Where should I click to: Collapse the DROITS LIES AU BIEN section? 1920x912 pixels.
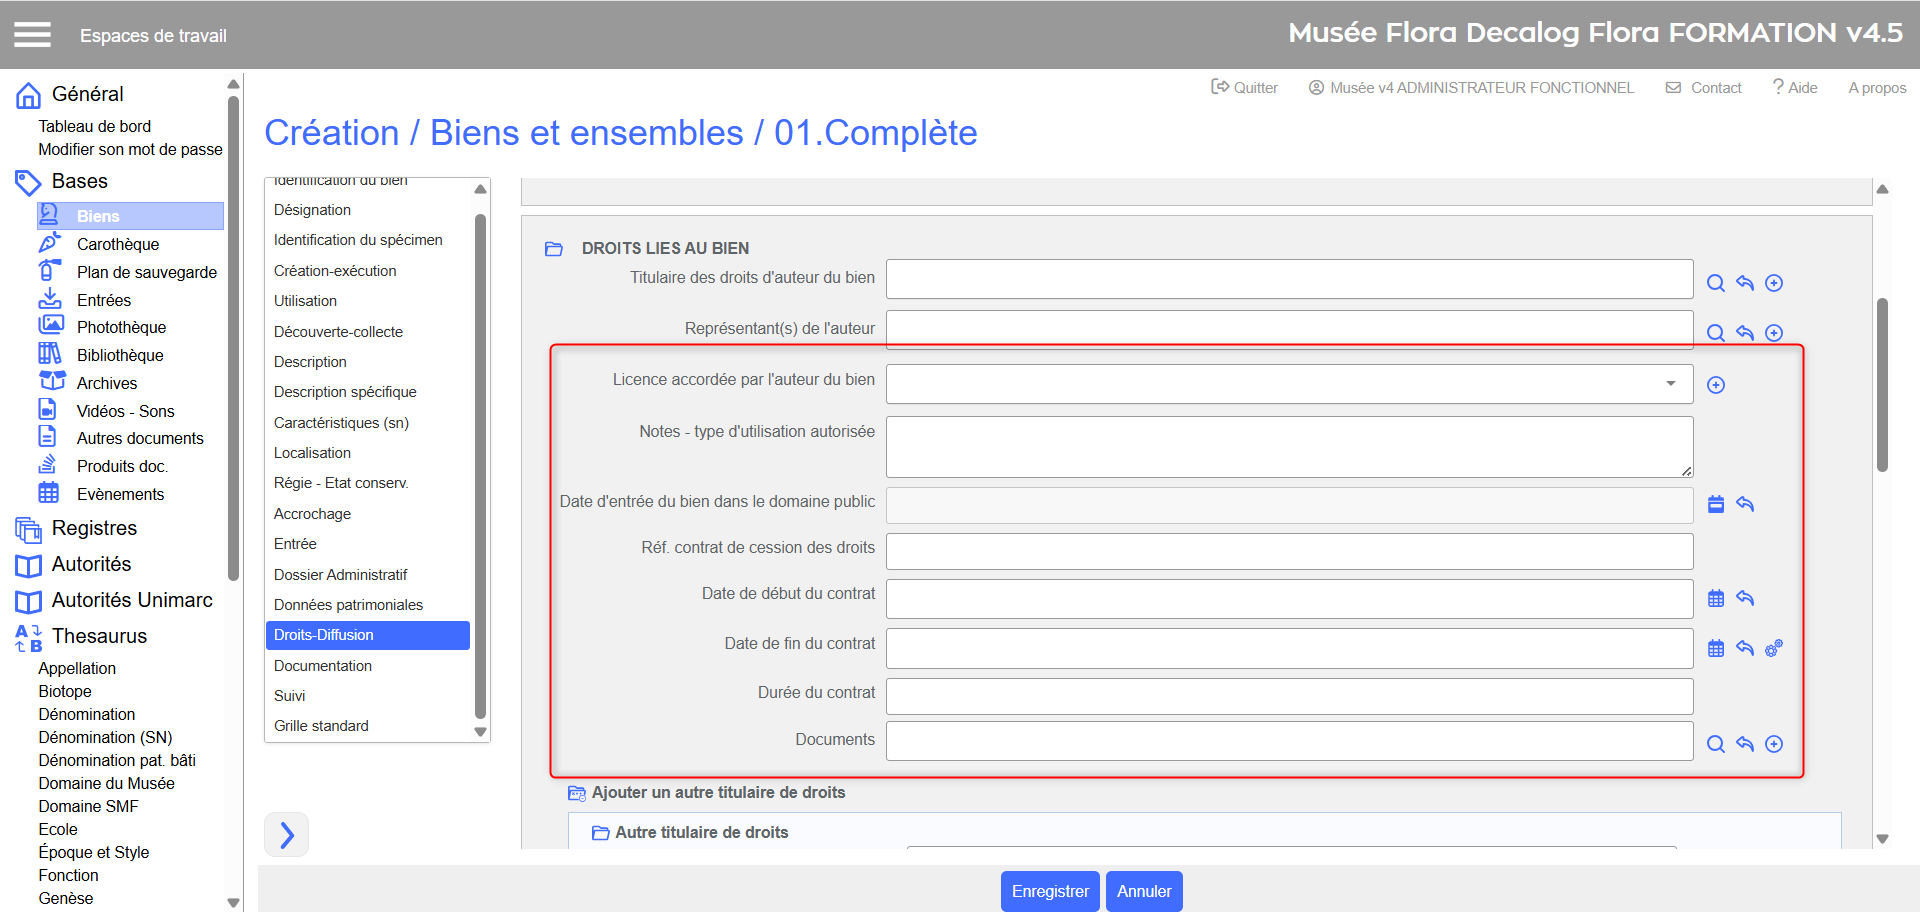(554, 248)
